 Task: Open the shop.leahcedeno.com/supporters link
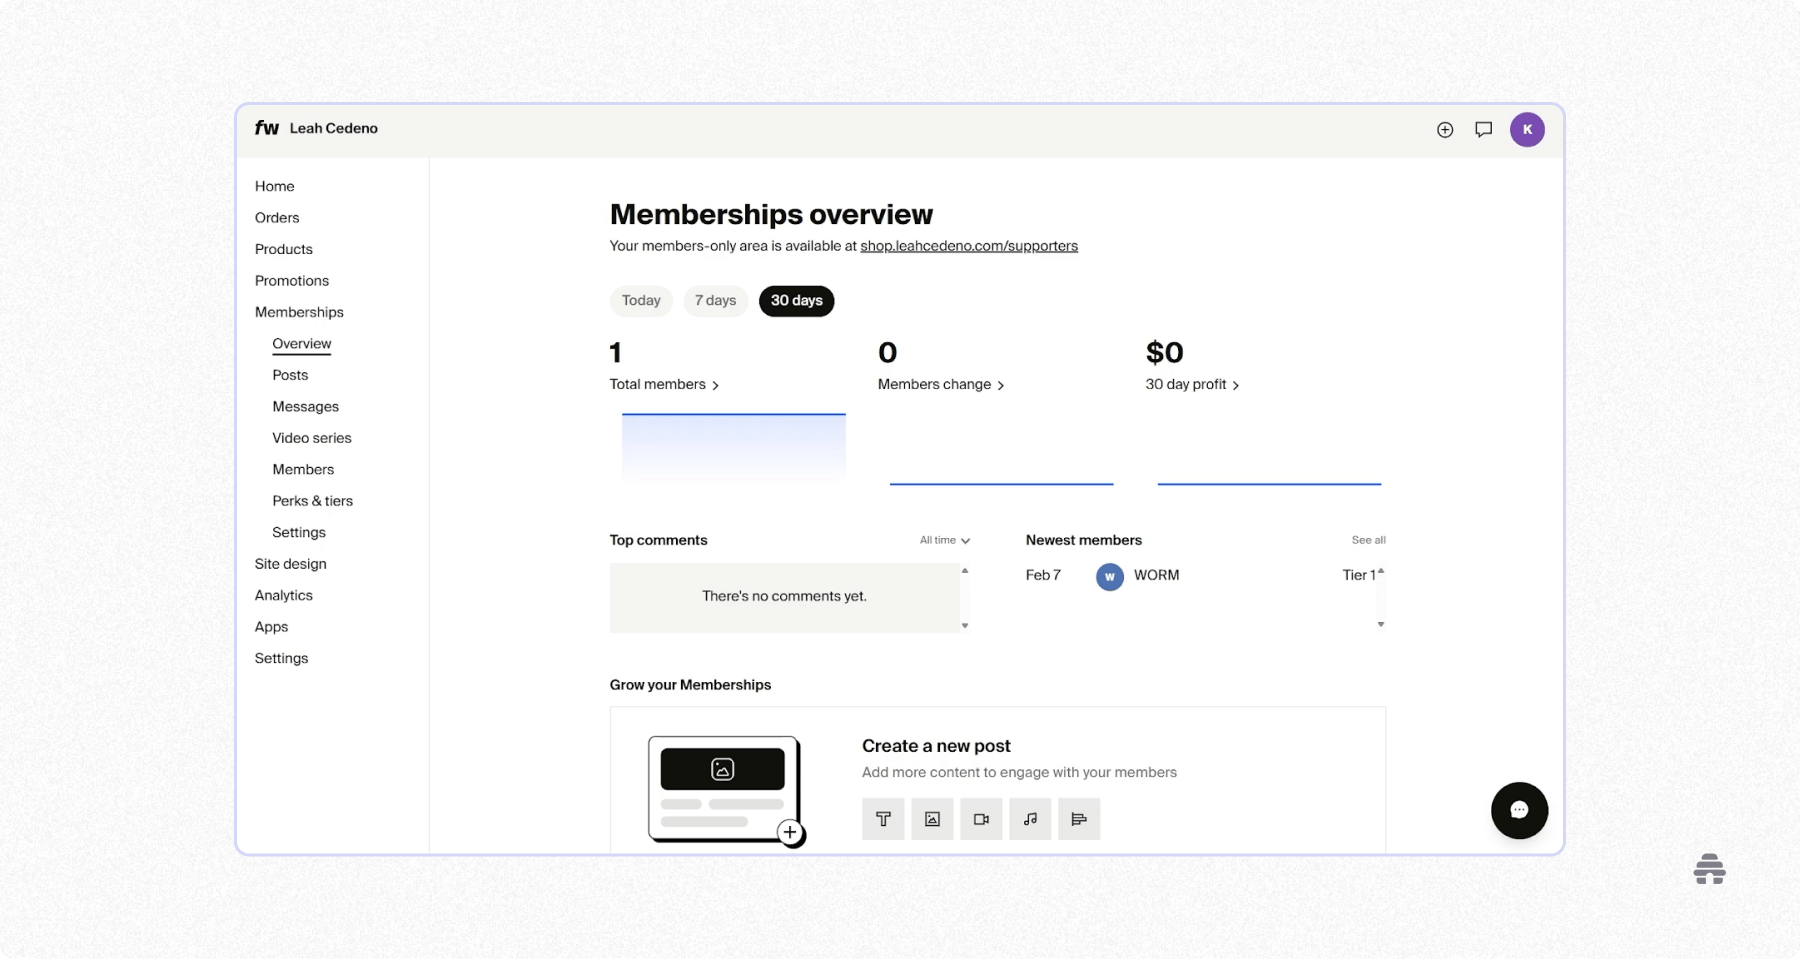tap(968, 246)
